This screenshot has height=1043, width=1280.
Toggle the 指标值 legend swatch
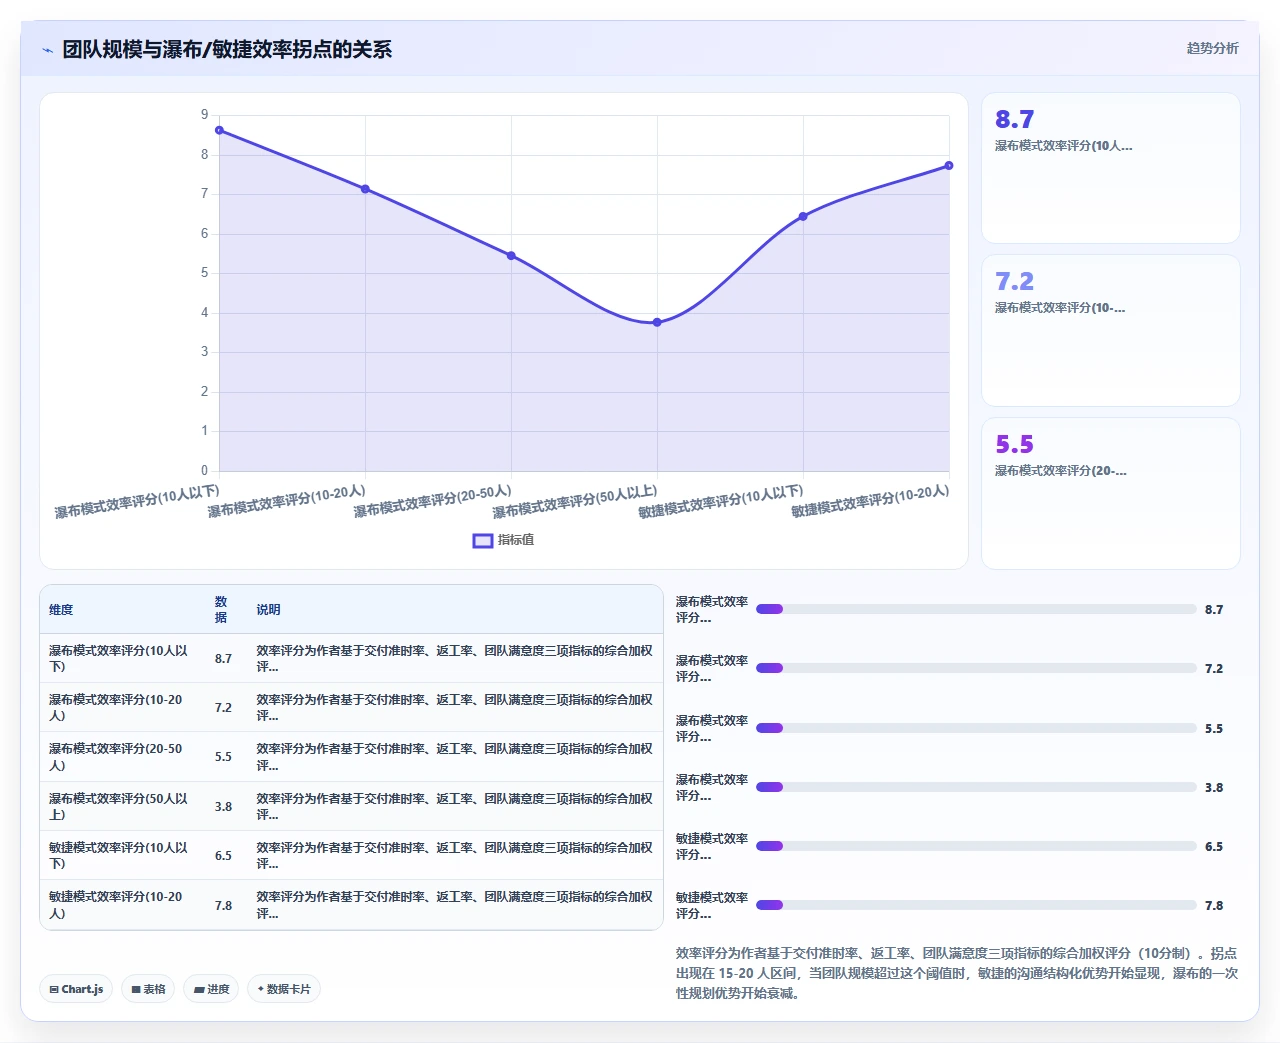coord(483,540)
